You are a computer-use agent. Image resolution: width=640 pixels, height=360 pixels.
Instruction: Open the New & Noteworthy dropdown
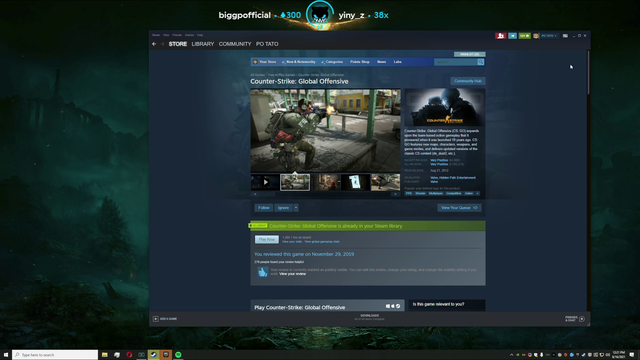[299, 62]
